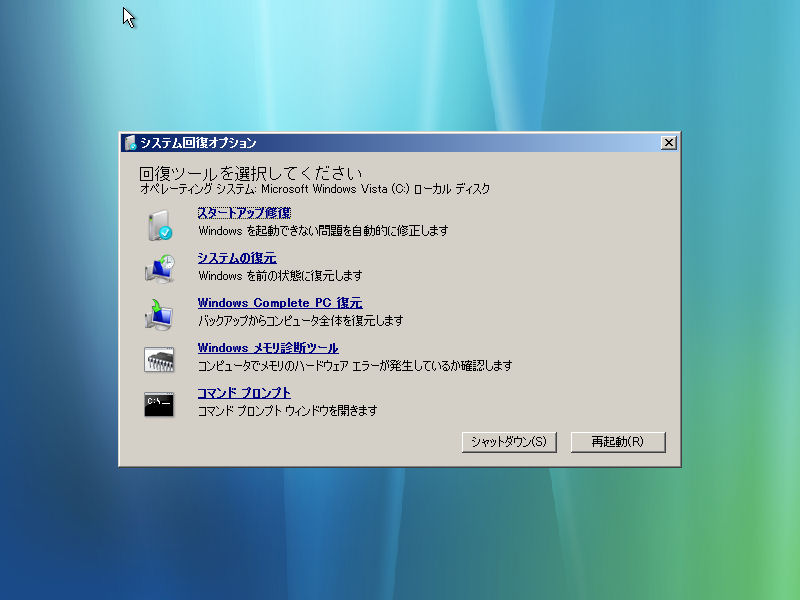The width and height of the screenshot is (800, 600).
Task: Click the title bar icon of システム回復オプション
Action: [131, 143]
